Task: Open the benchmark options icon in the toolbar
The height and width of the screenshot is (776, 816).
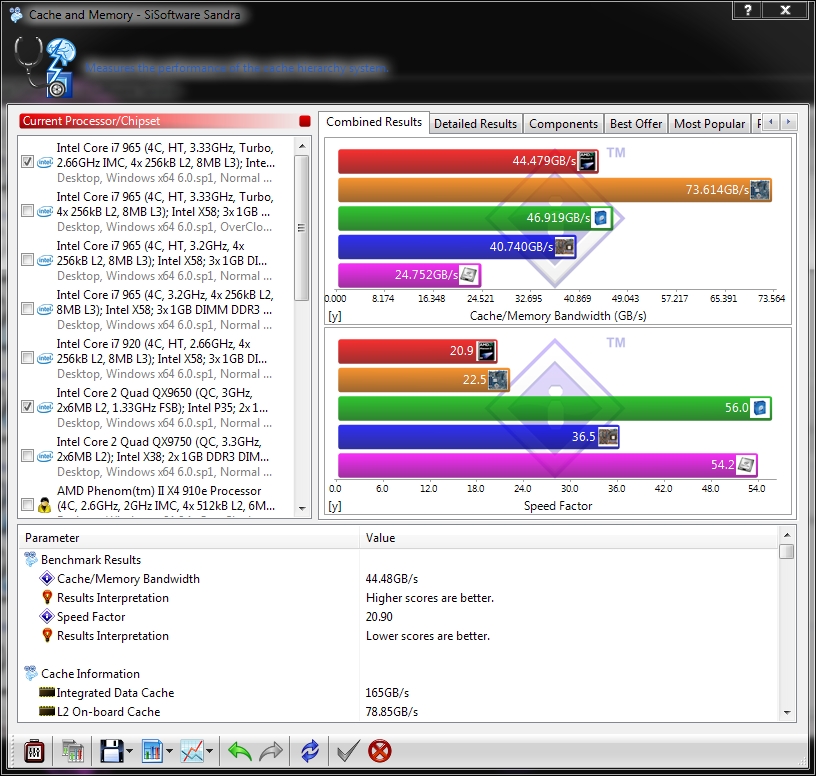Action: [34, 751]
